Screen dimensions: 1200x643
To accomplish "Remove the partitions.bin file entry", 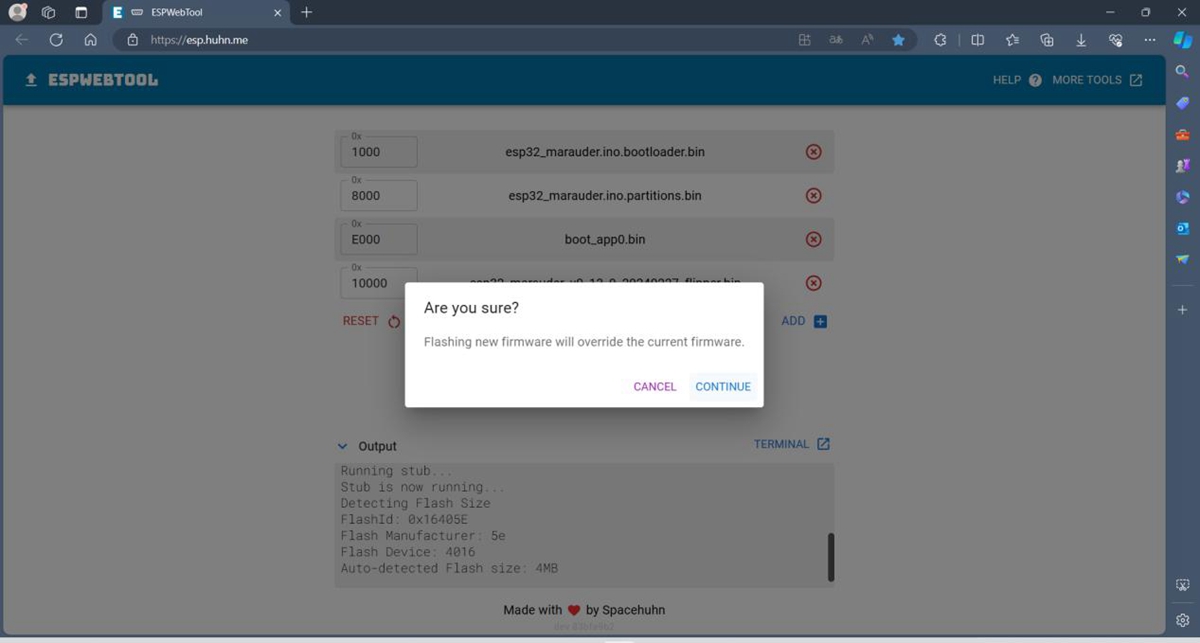I will tap(813, 196).
